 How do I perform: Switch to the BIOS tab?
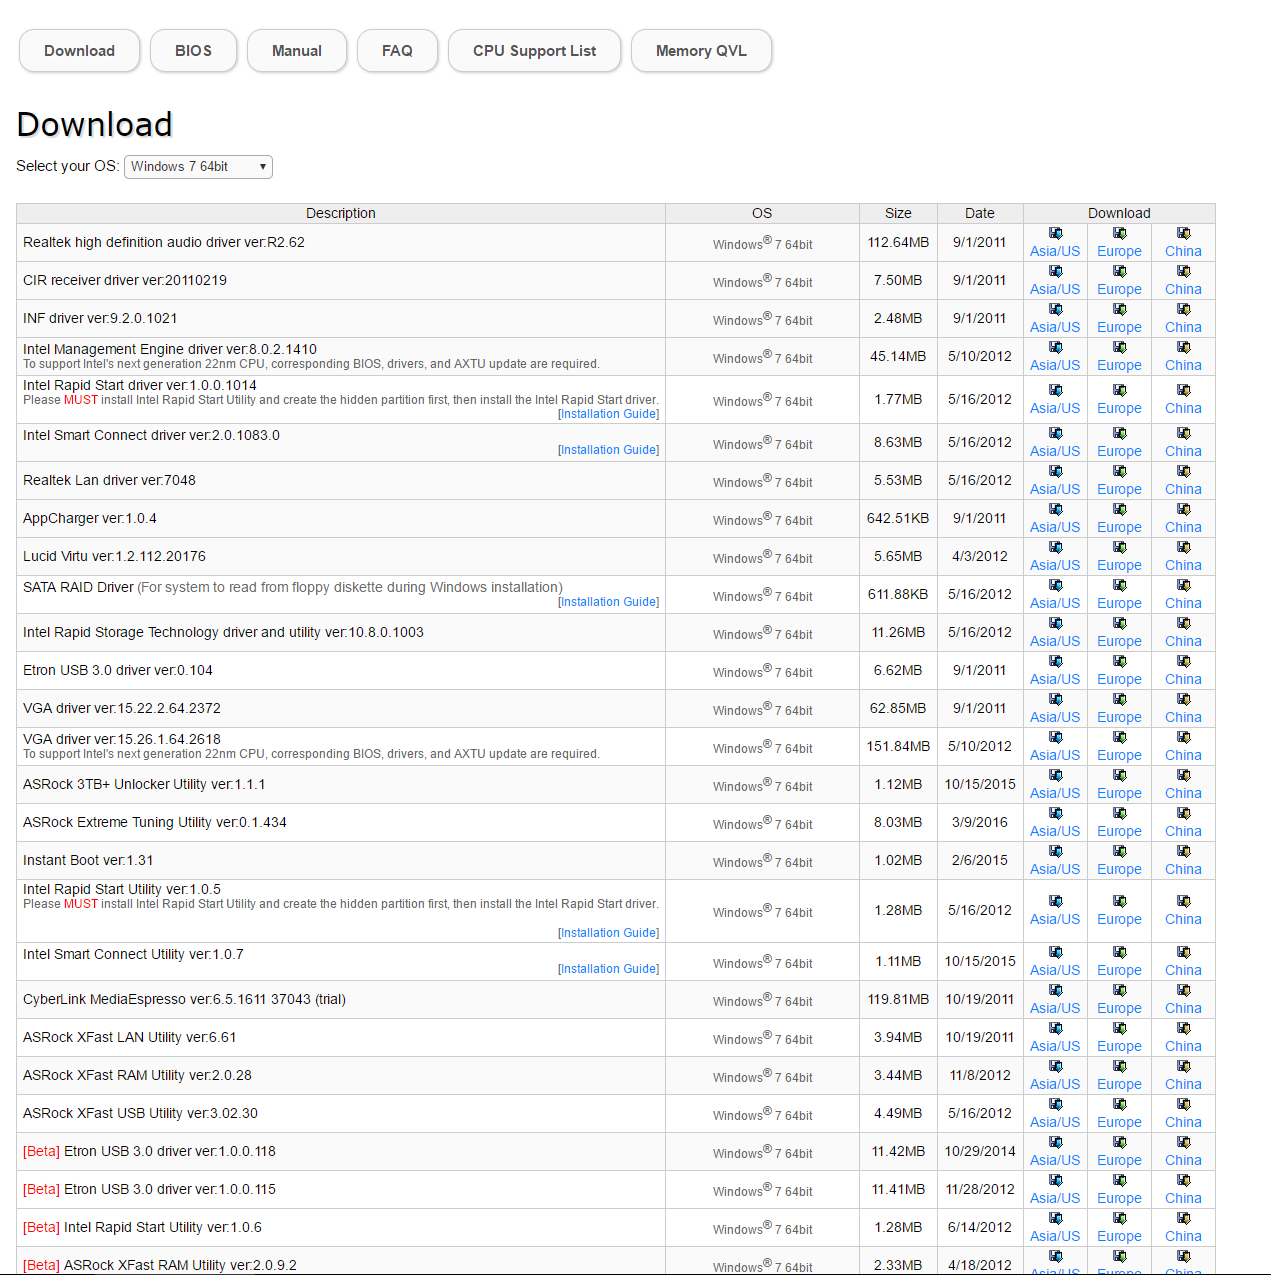[x=193, y=51]
